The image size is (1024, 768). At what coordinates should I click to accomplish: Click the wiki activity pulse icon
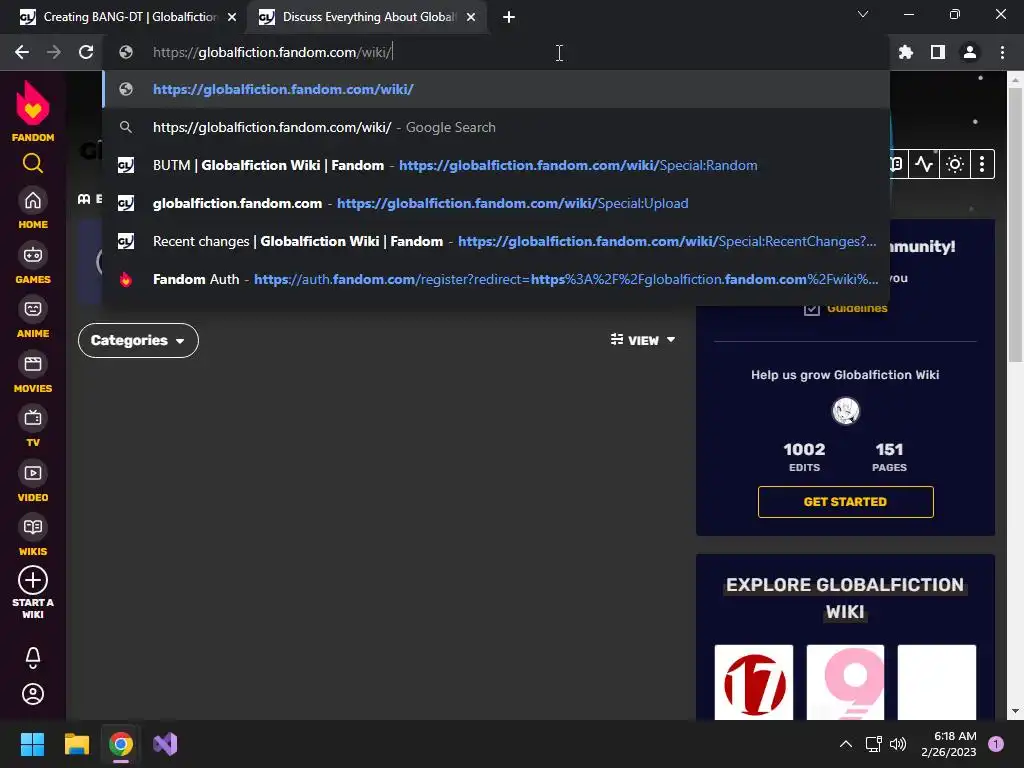click(x=924, y=164)
